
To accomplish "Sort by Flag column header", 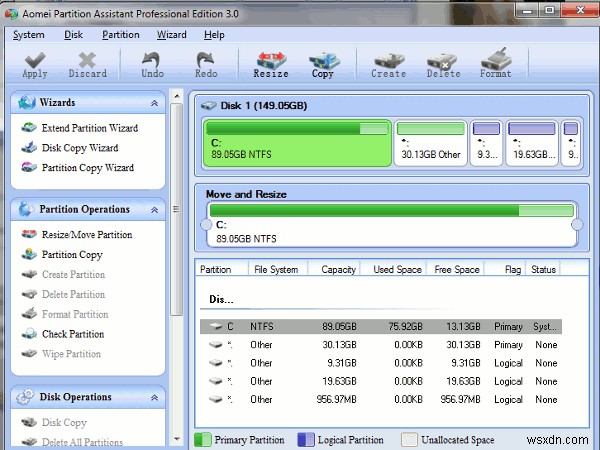I will pyautogui.click(x=505, y=269).
